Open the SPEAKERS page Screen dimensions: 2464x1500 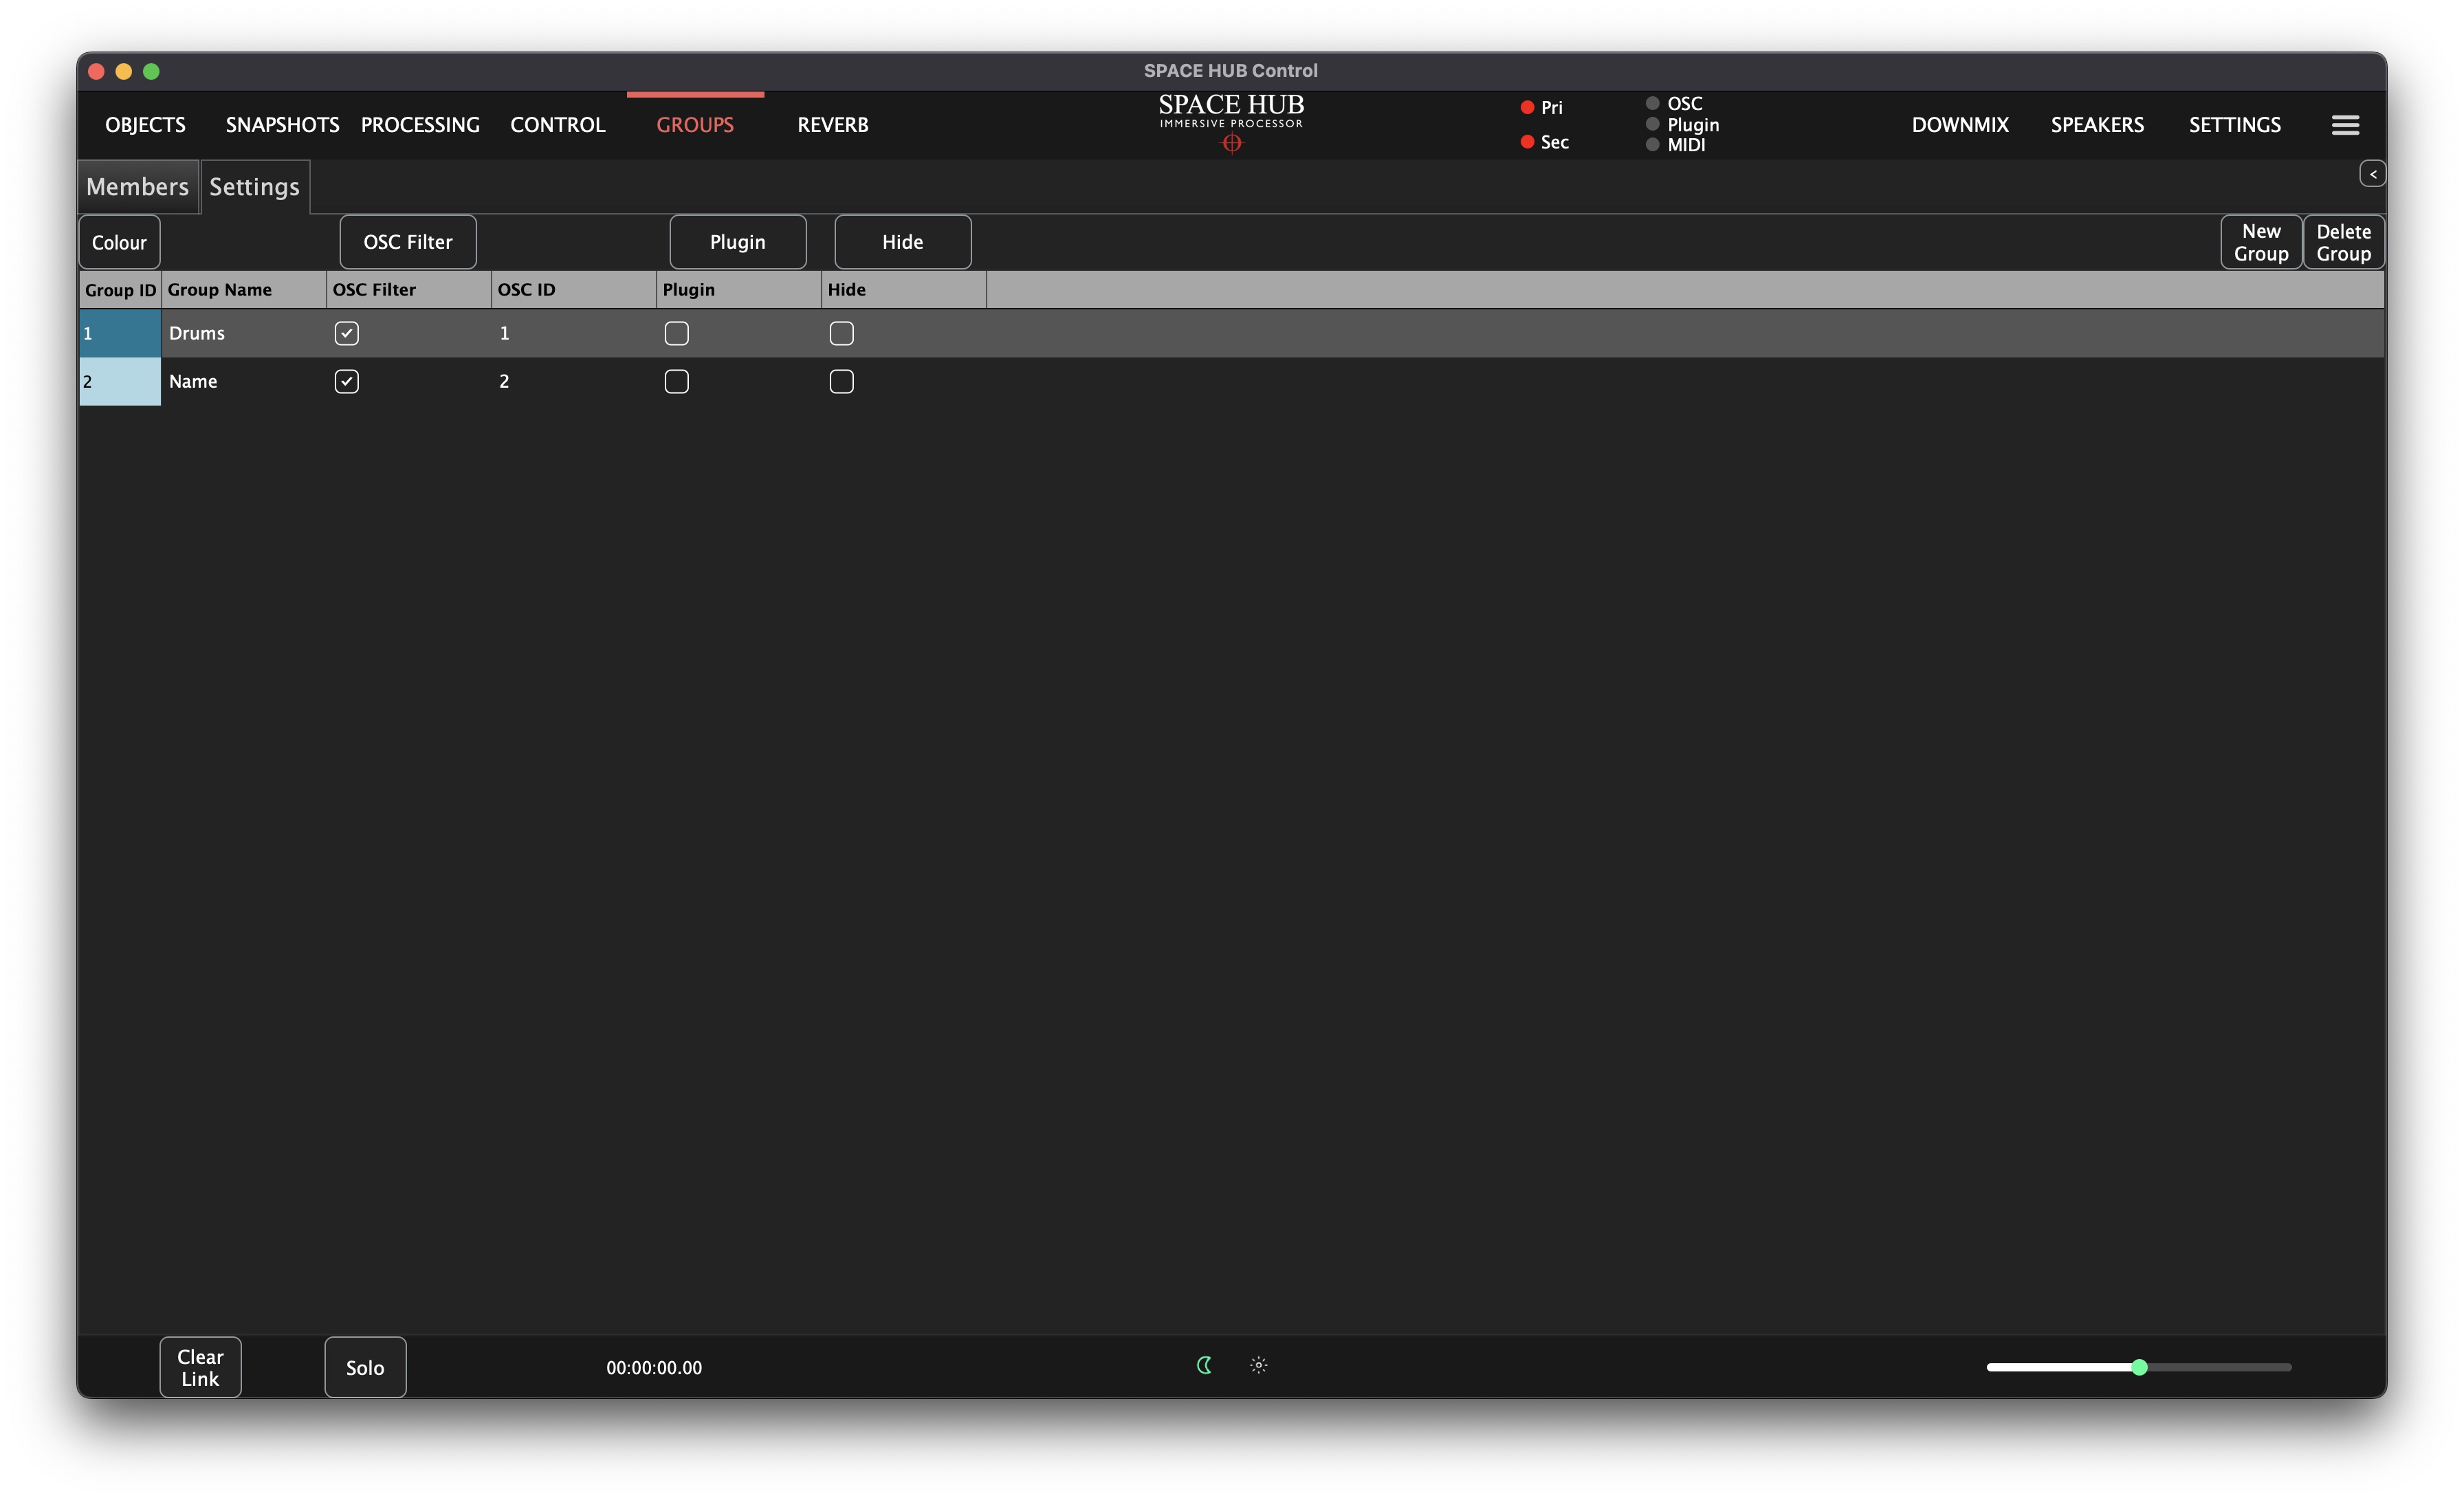coord(2097,125)
